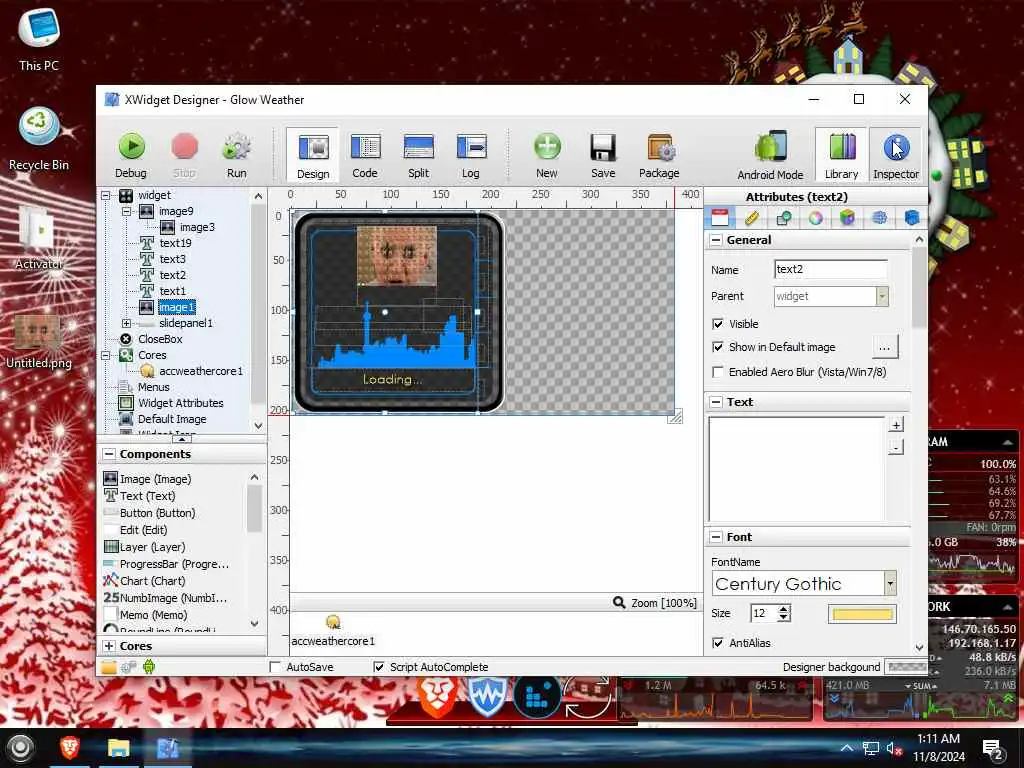Expand the Cores section at bottom
The width and height of the screenshot is (1024, 768).
click(x=109, y=646)
